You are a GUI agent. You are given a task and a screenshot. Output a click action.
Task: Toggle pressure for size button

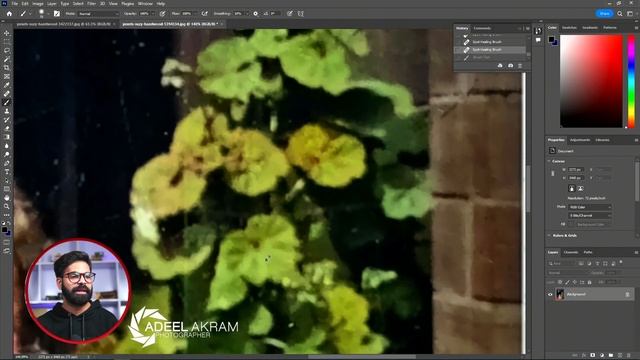[290, 14]
